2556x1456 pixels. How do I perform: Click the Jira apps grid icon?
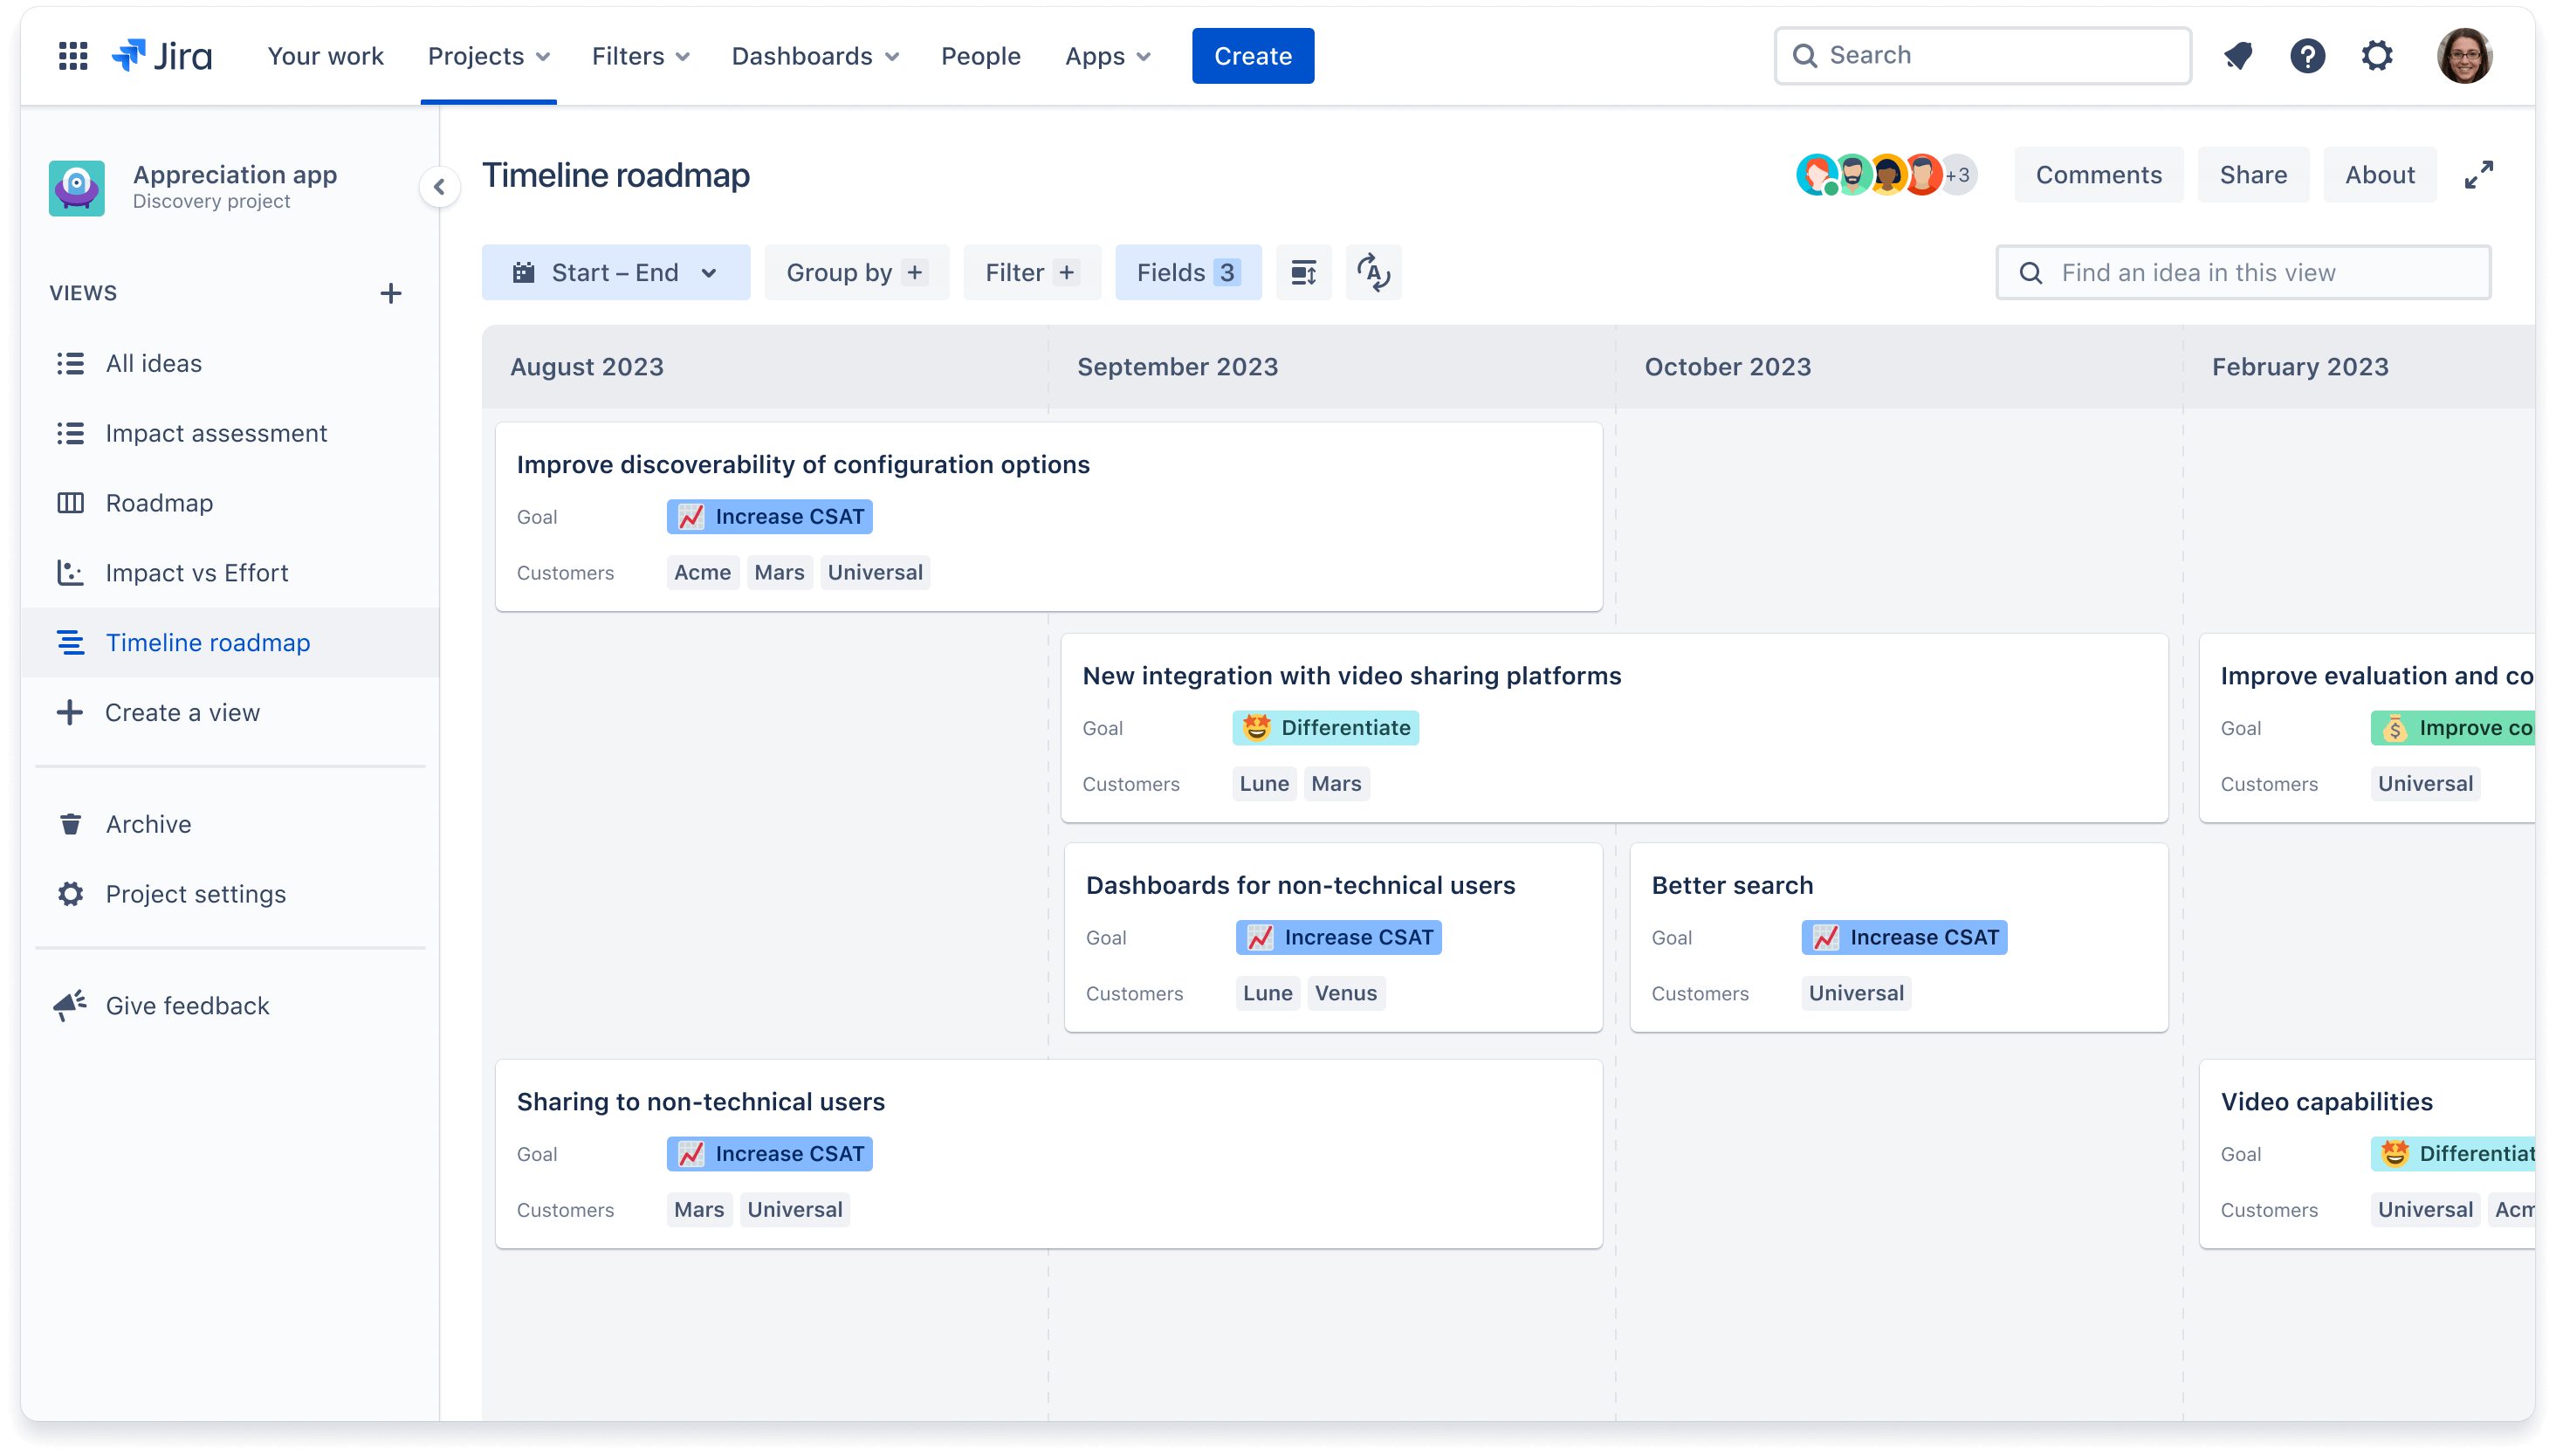(x=70, y=54)
